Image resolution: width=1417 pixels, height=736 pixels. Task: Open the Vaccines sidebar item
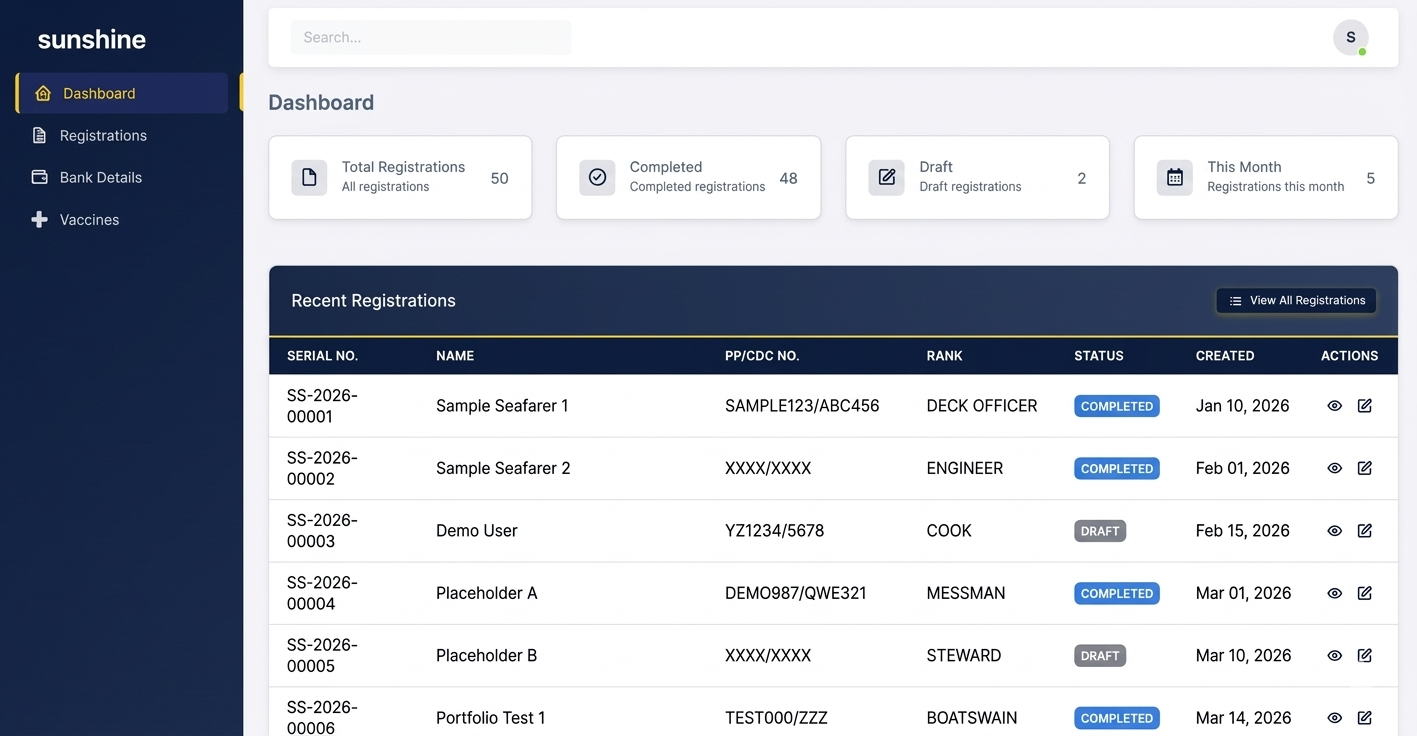(x=89, y=219)
